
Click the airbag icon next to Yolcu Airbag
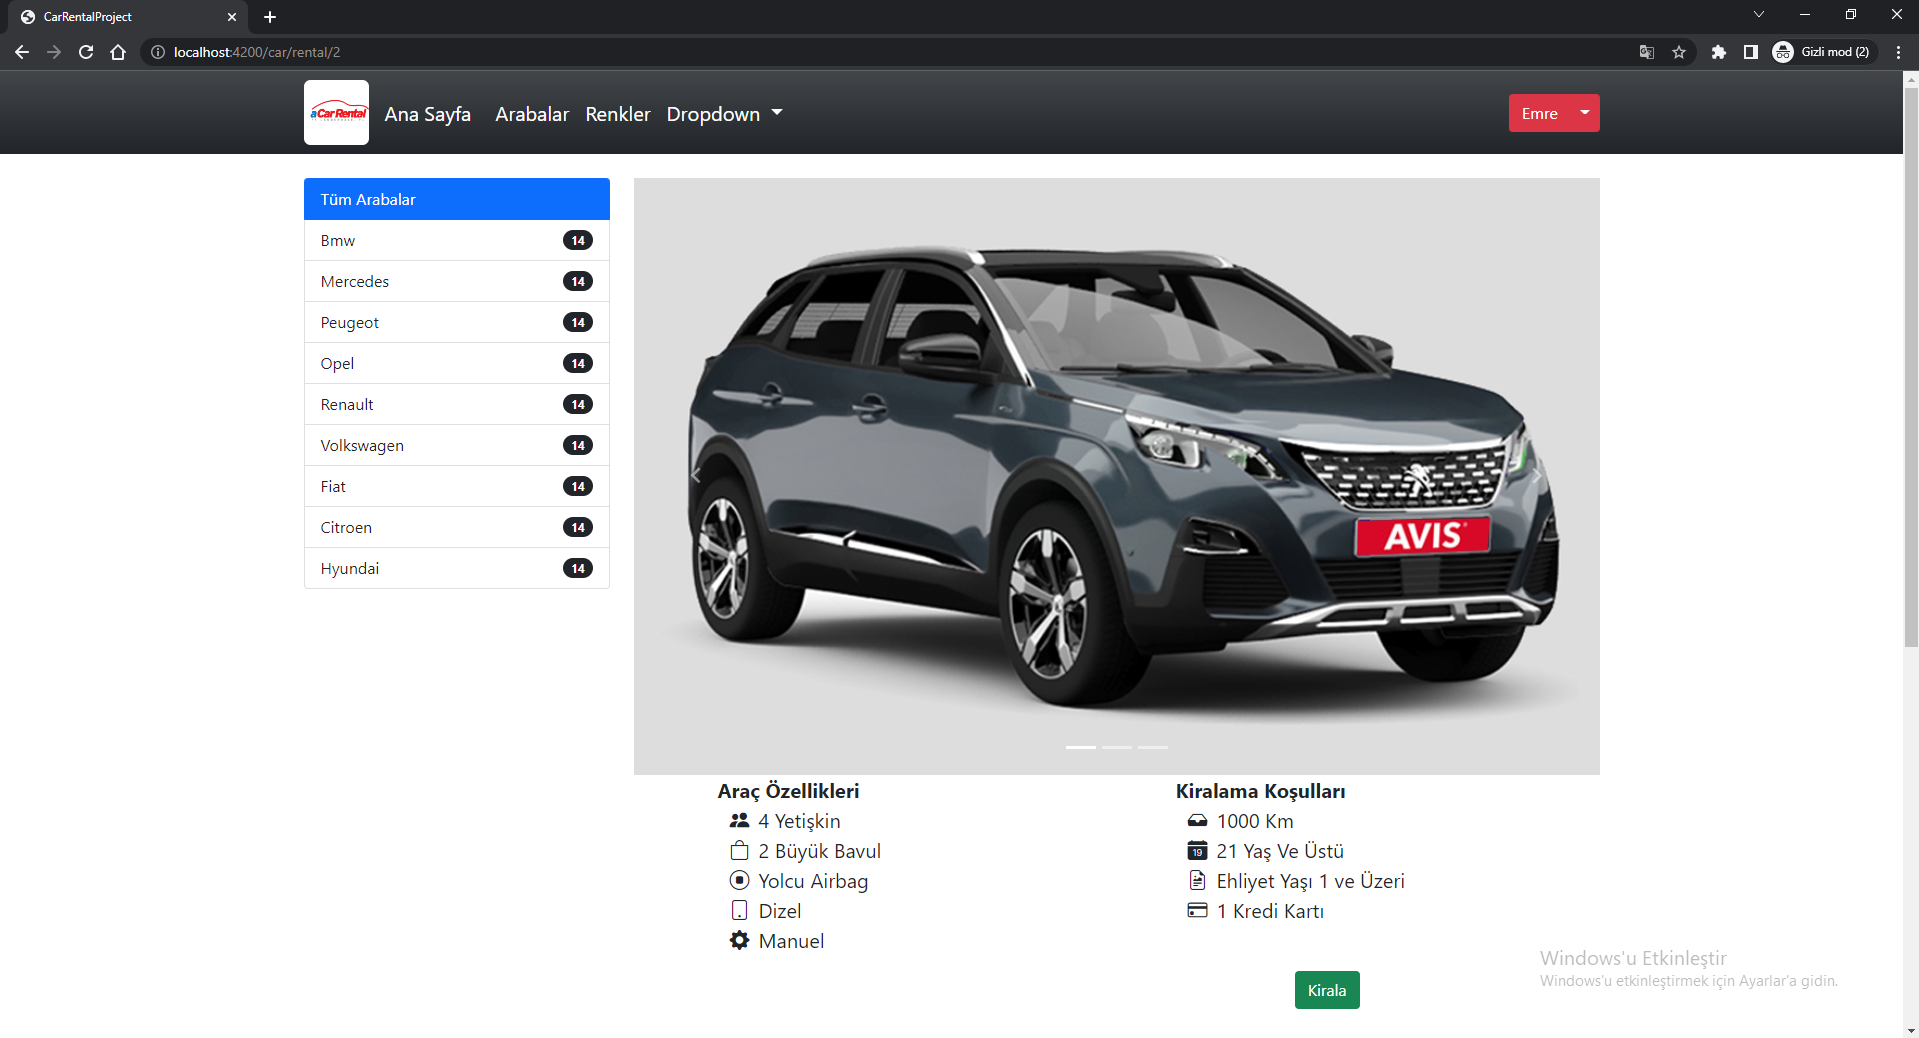[740, 880]
